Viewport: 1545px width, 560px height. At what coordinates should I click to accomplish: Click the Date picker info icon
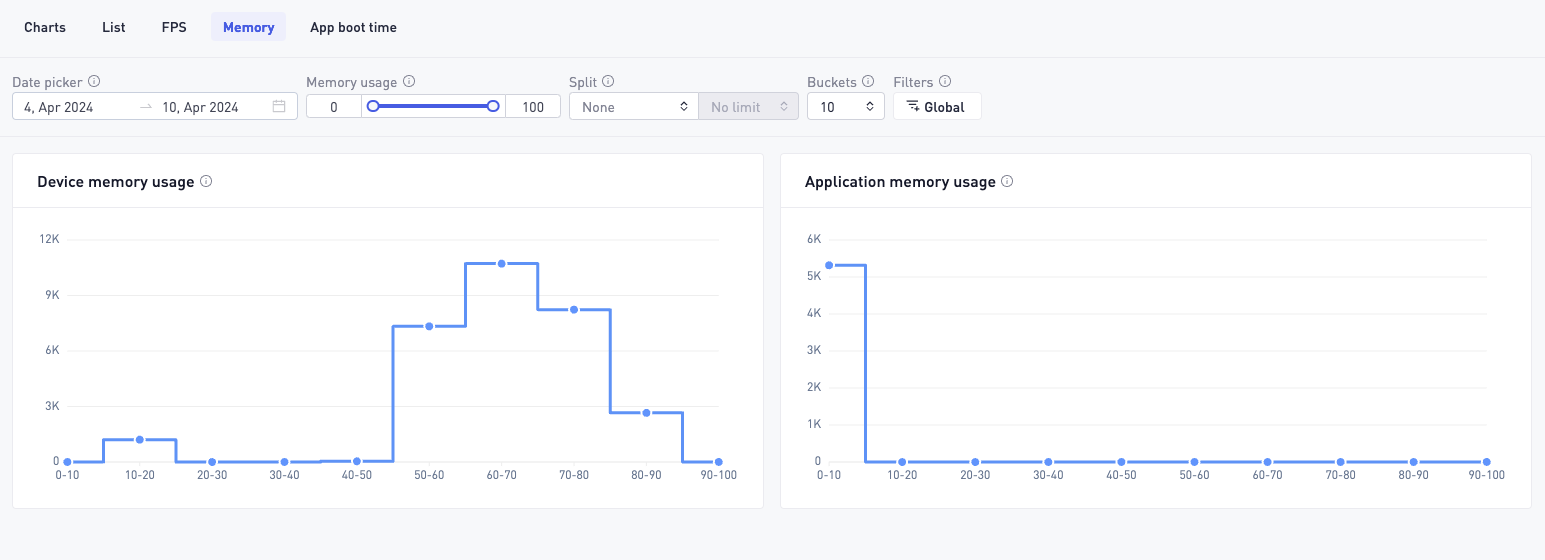(x=94, y=82)
